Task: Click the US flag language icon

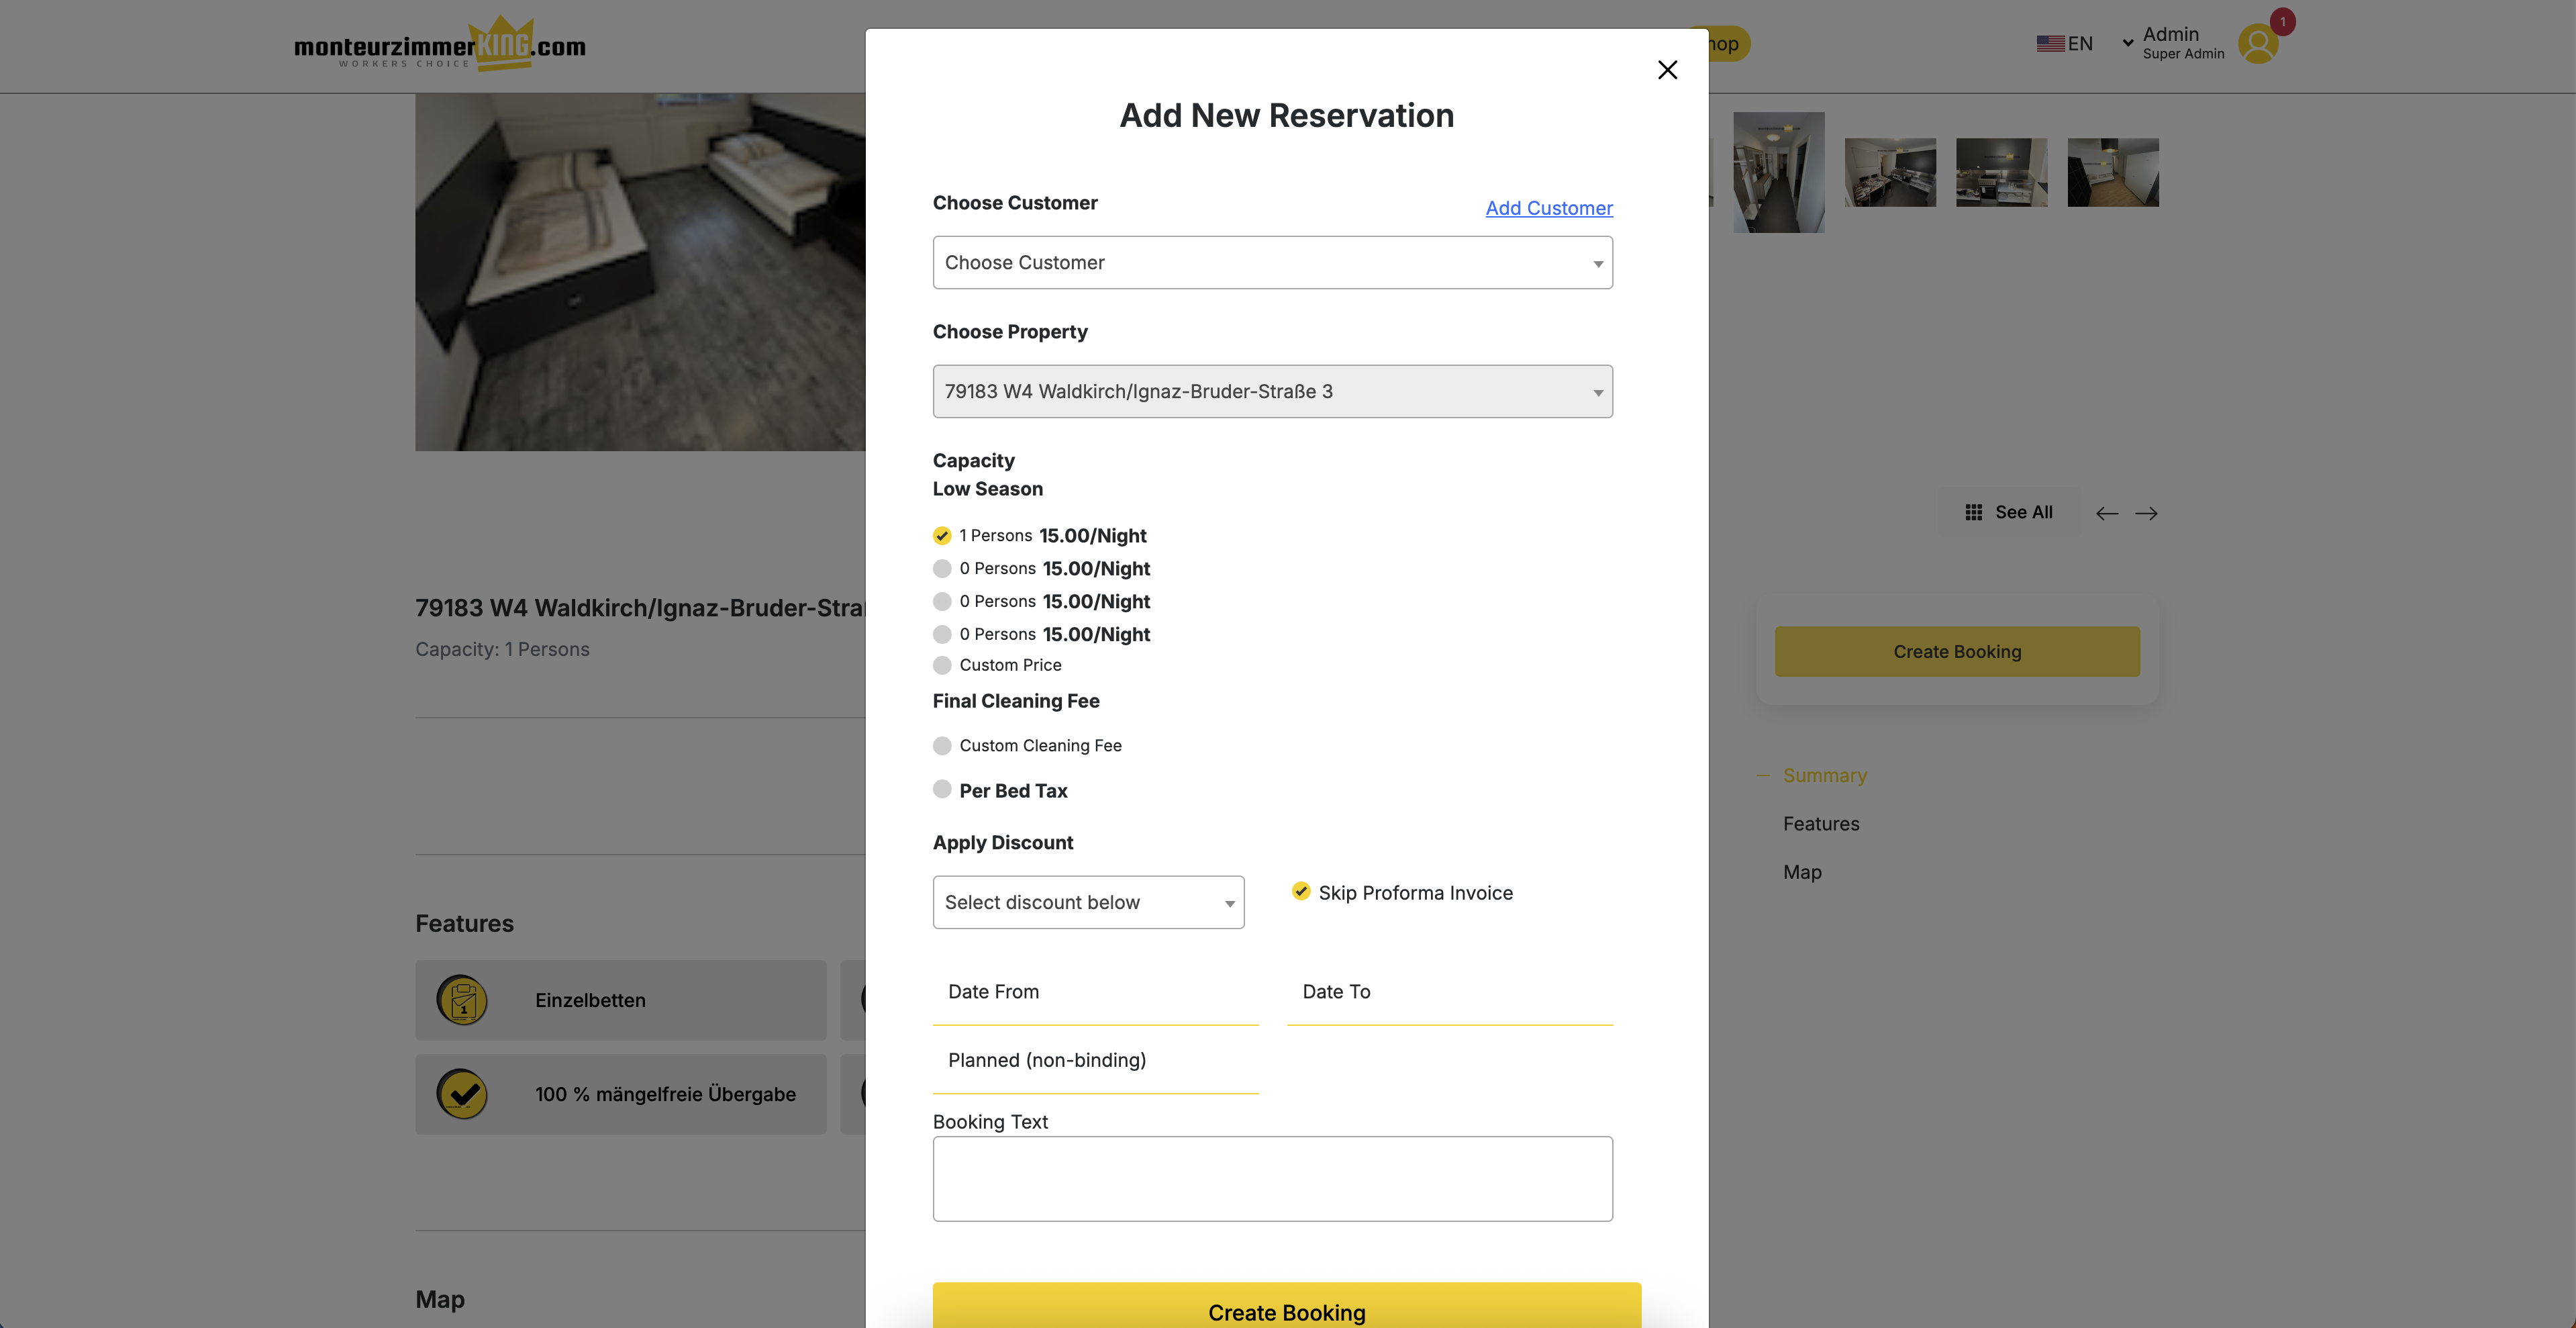Action: coord(2050,44)
